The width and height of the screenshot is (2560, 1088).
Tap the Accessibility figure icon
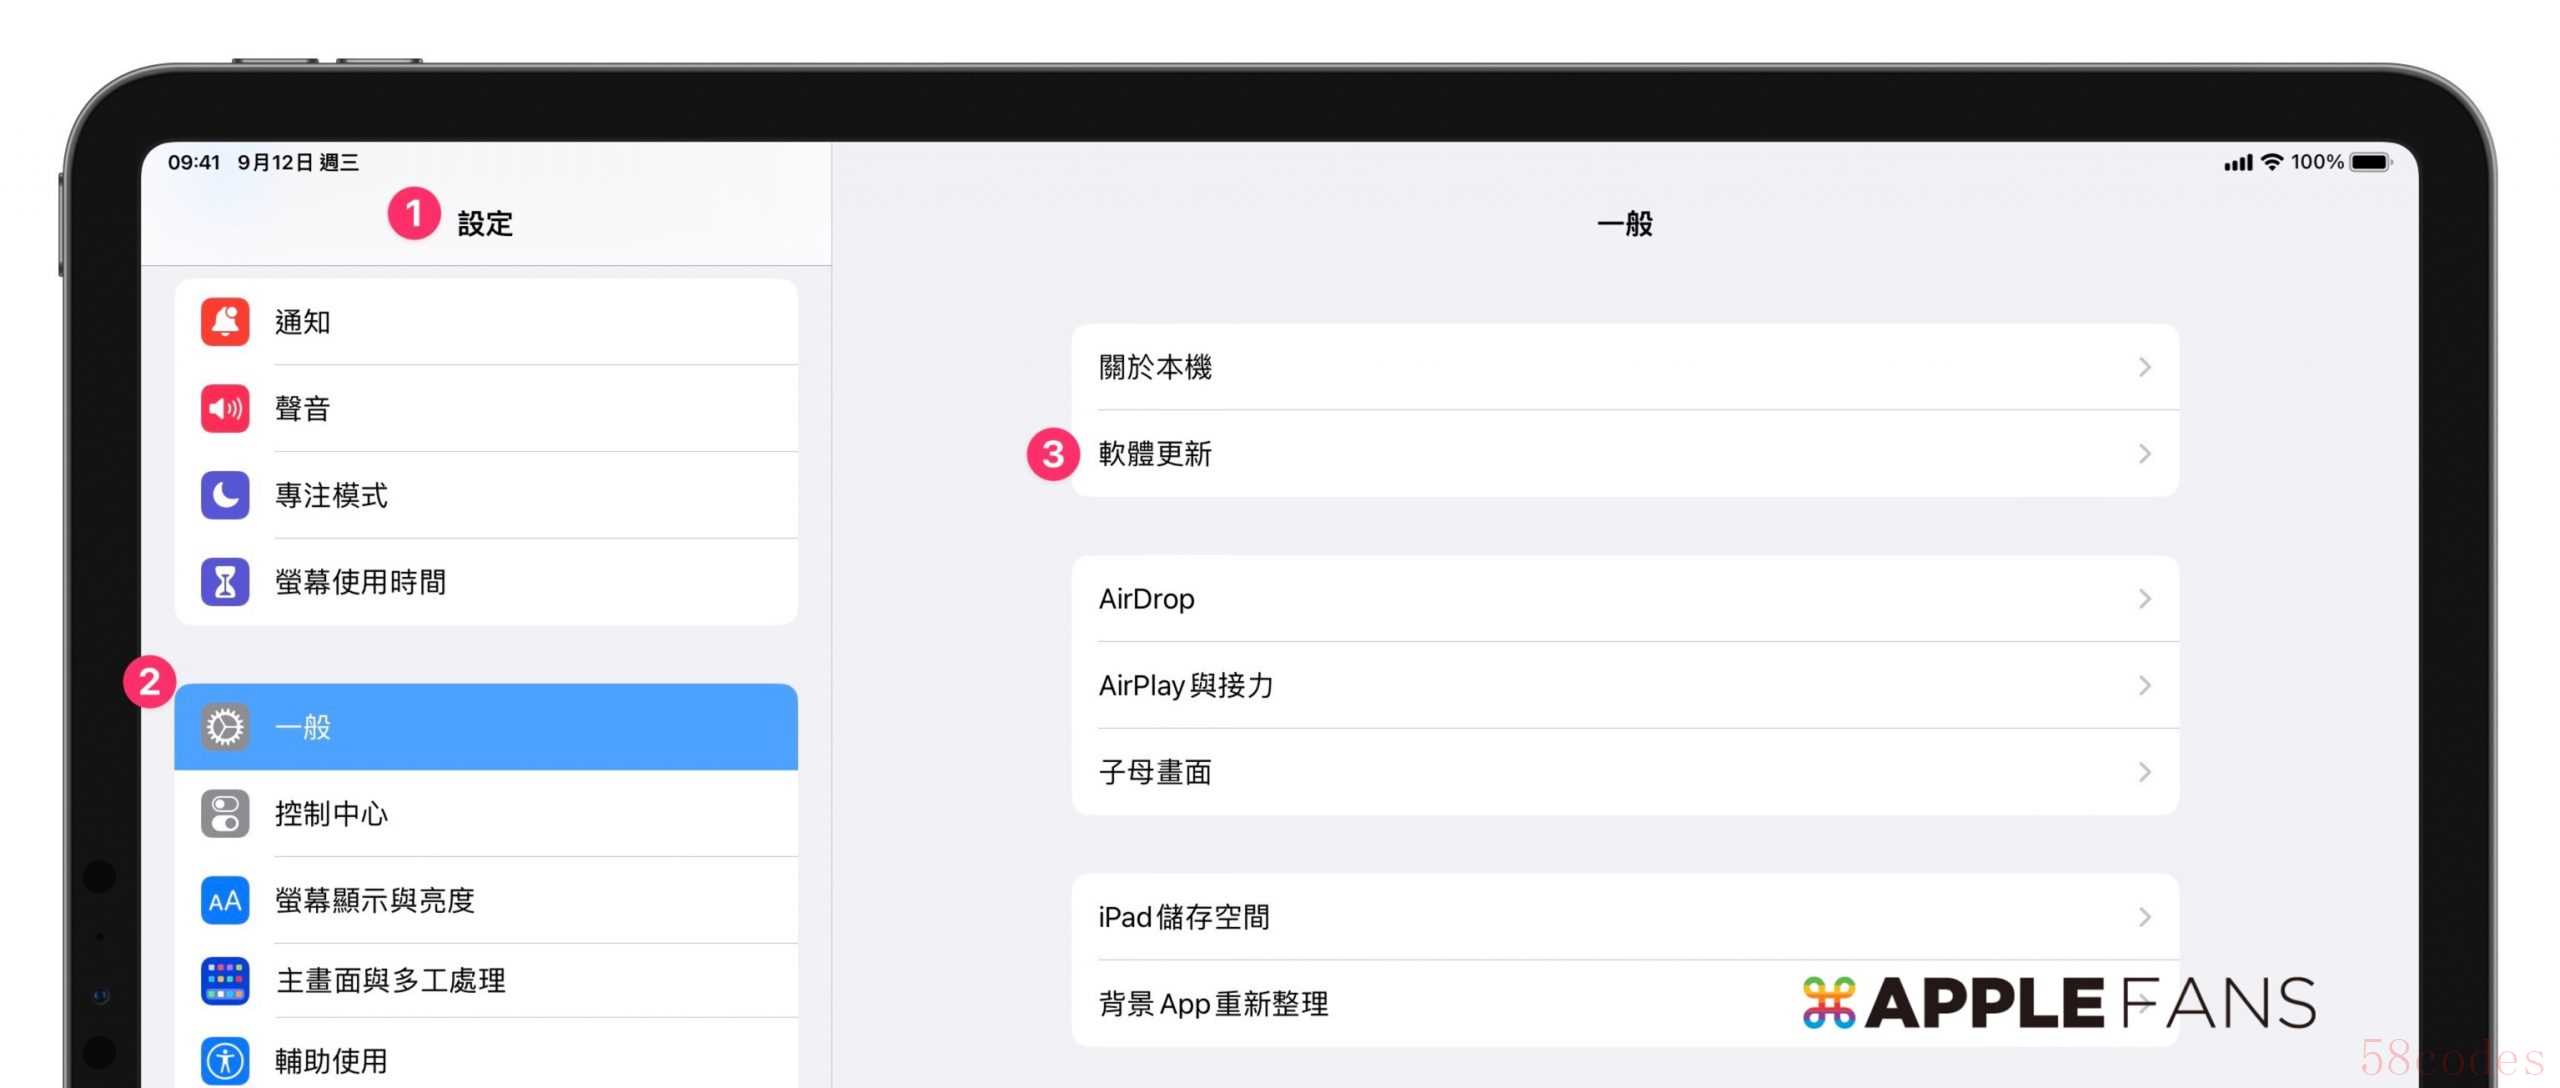tap(225, 1060)
